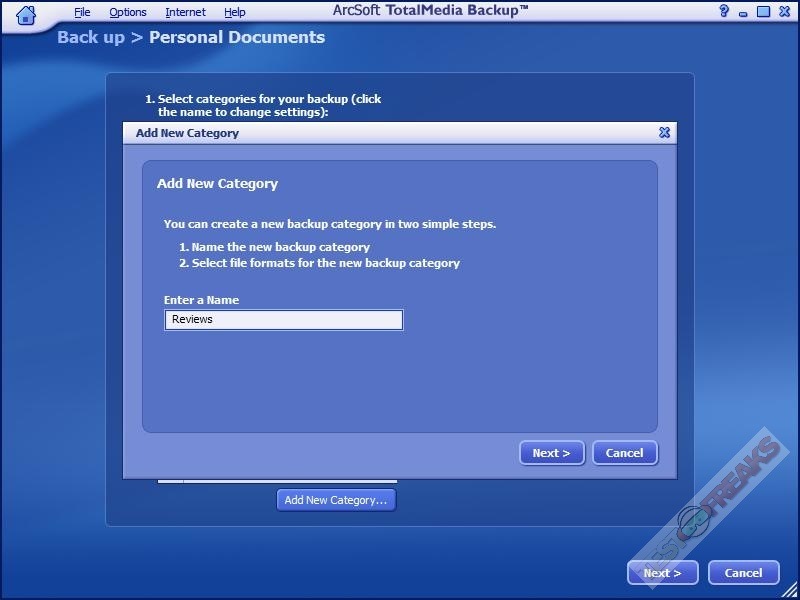Click Cancel at the bottom of main window
Image resolution: width=800 pixels, height=600 pixels.
pos(743,573)
